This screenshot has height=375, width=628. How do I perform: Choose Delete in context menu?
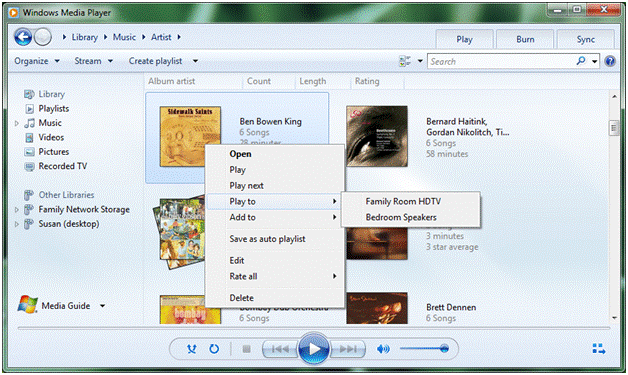coord(275,298)
